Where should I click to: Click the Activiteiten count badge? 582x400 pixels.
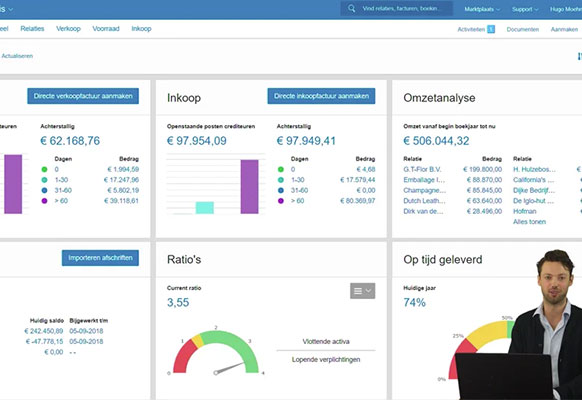(491, 29)
